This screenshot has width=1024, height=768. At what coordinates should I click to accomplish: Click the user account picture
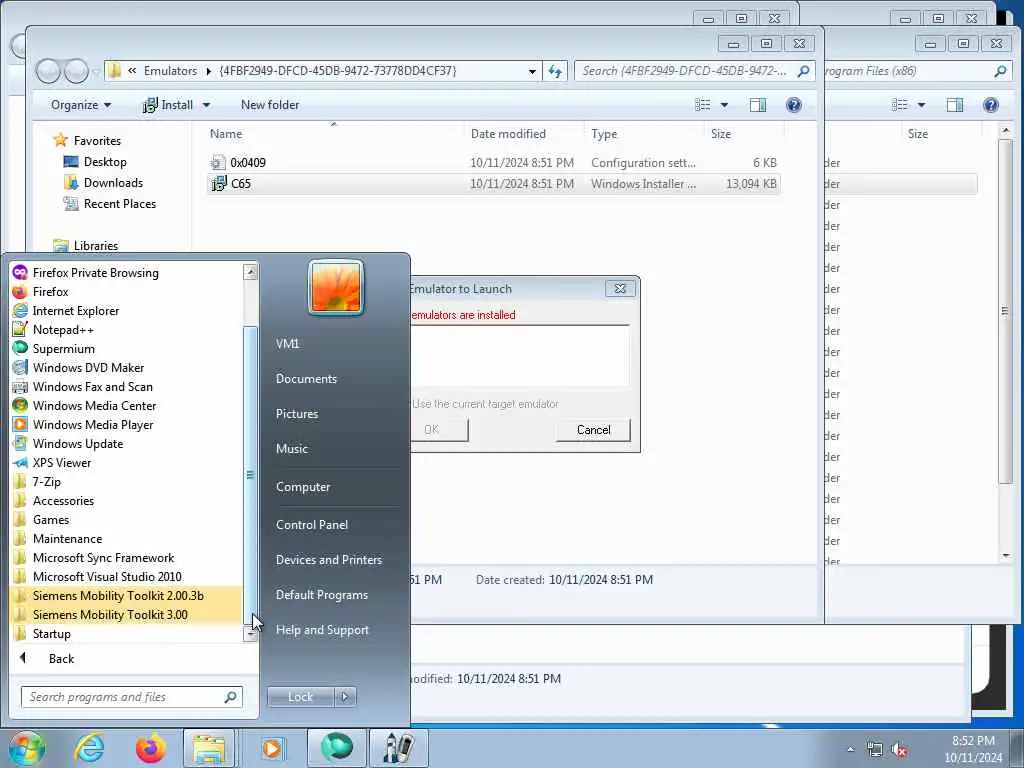click(x=336, y=288)
